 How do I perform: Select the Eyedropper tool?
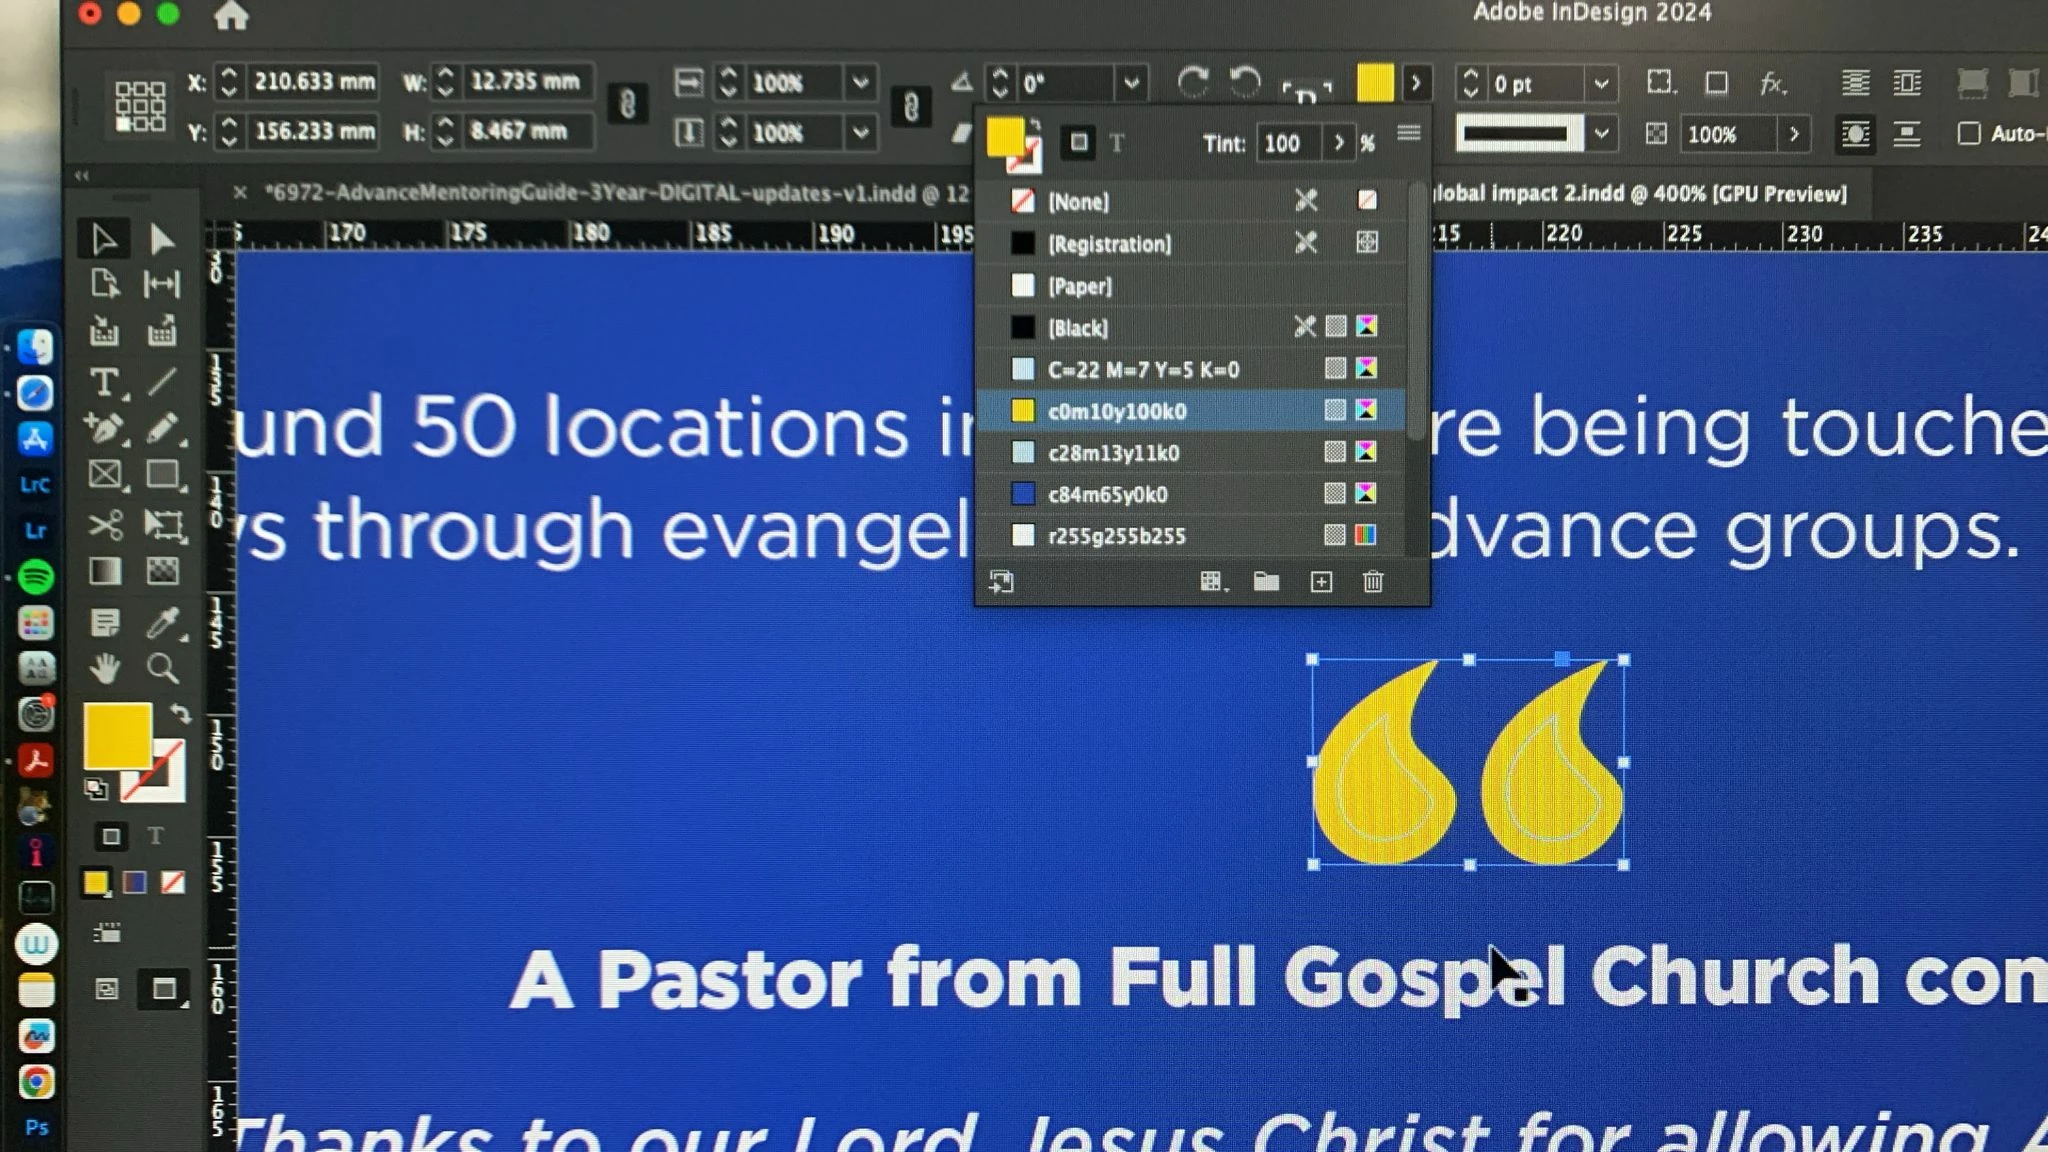point(163,622)
